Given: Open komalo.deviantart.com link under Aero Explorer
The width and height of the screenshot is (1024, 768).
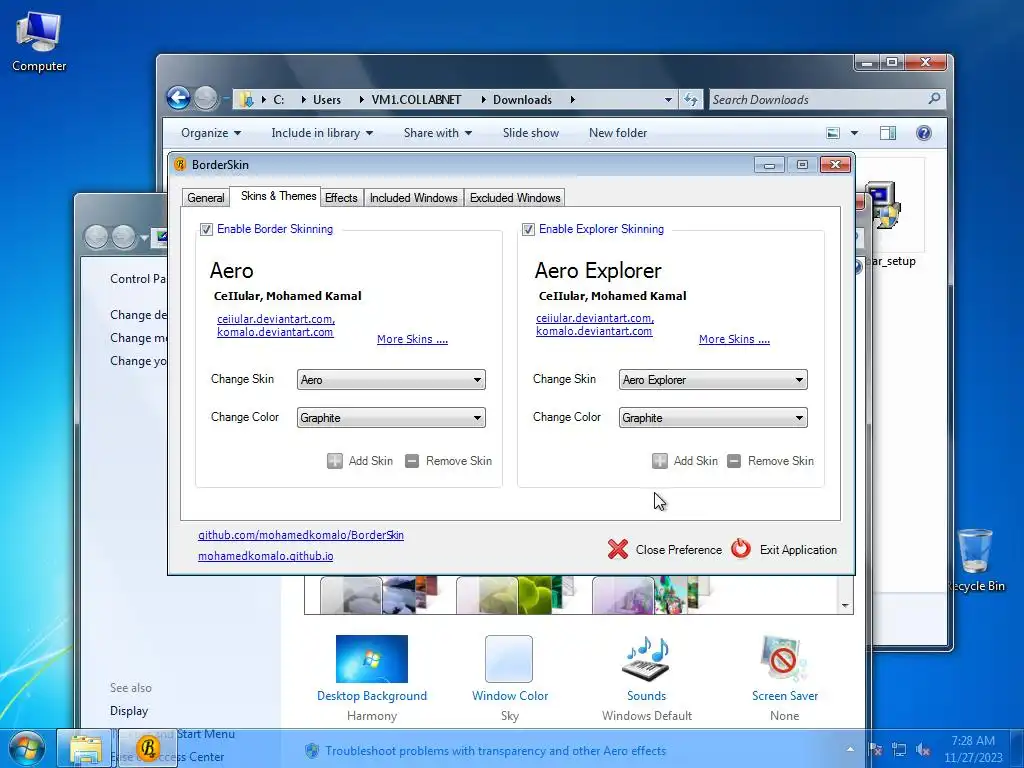Looking at the screenshot, I should pyautogui.click(x=594, y=331).
